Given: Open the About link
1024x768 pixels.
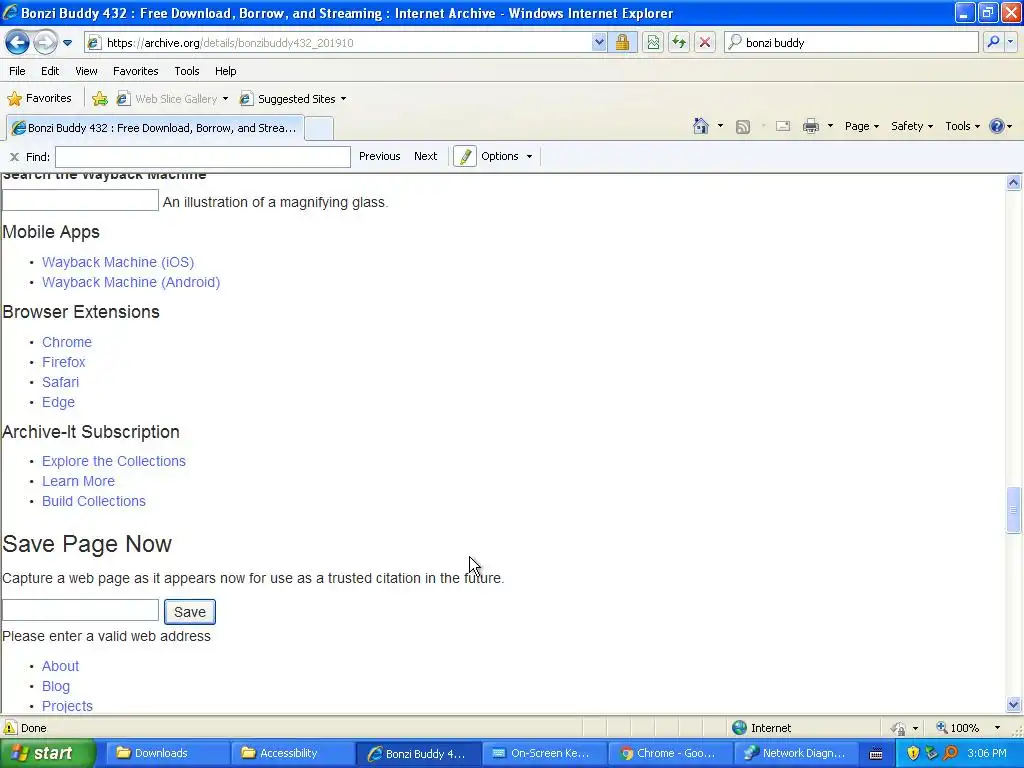Looking at the screenshot, I should point(60,666).
